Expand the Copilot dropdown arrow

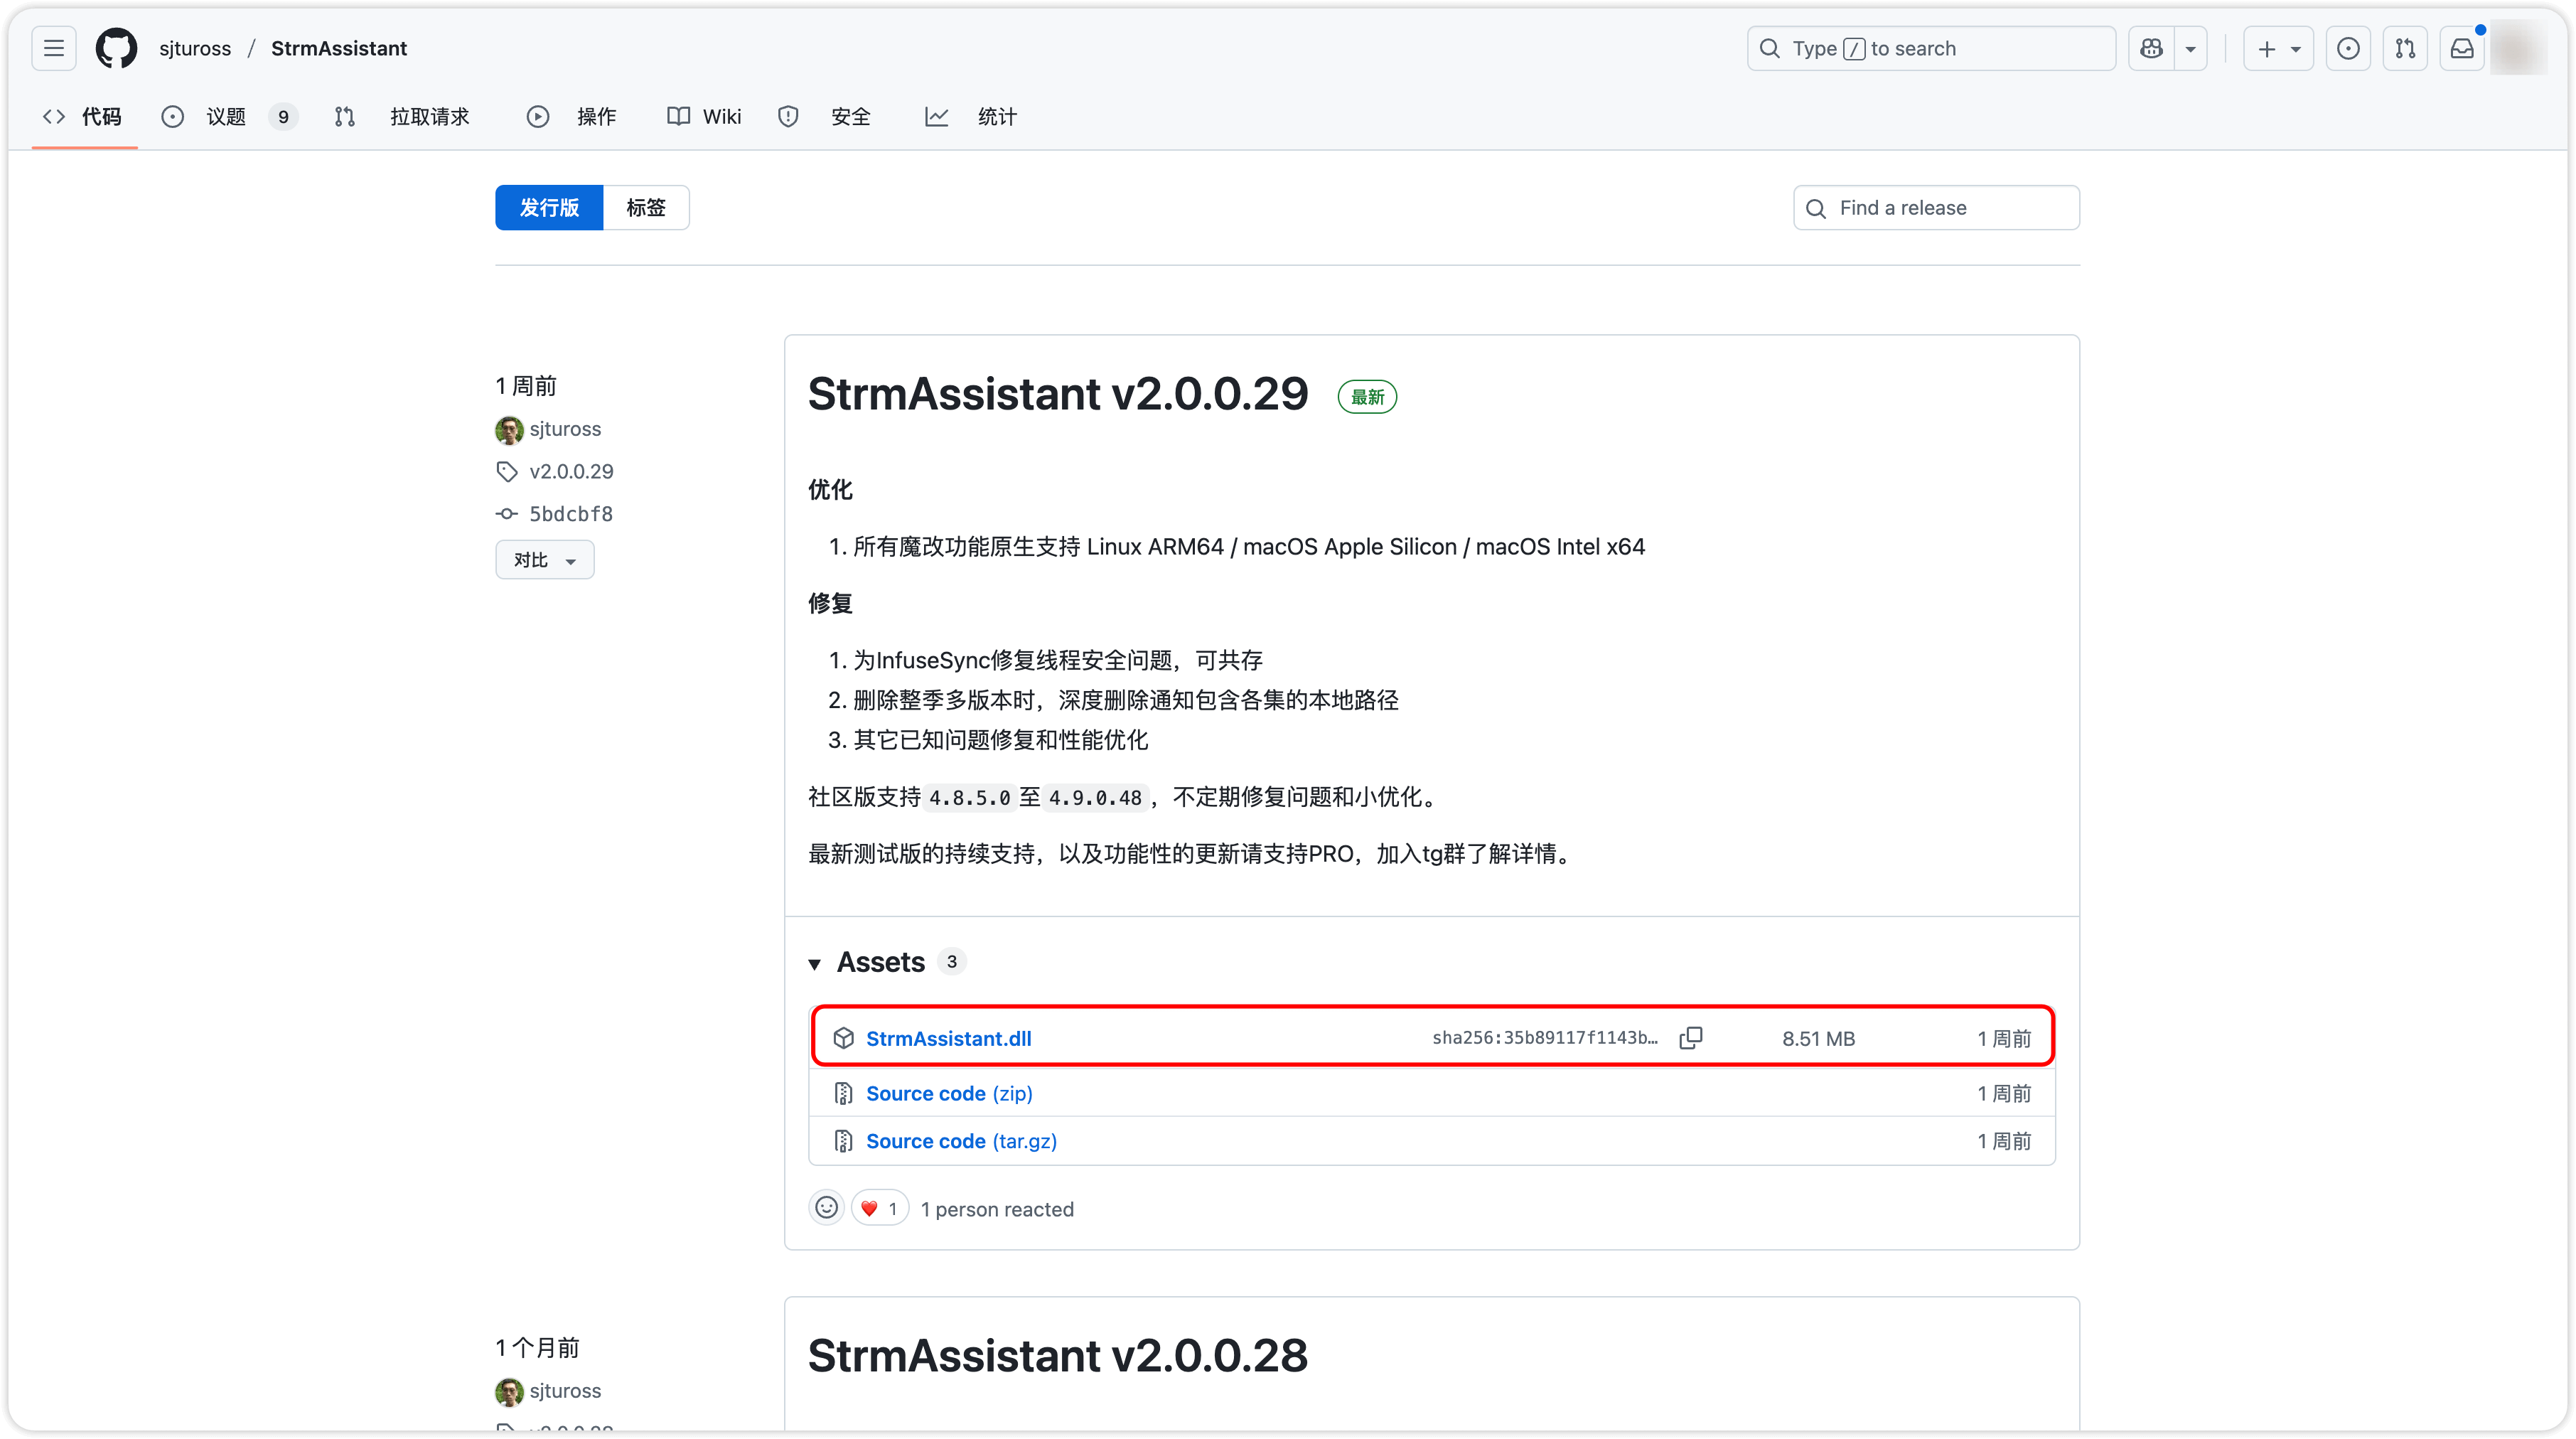click(2190, 48)
